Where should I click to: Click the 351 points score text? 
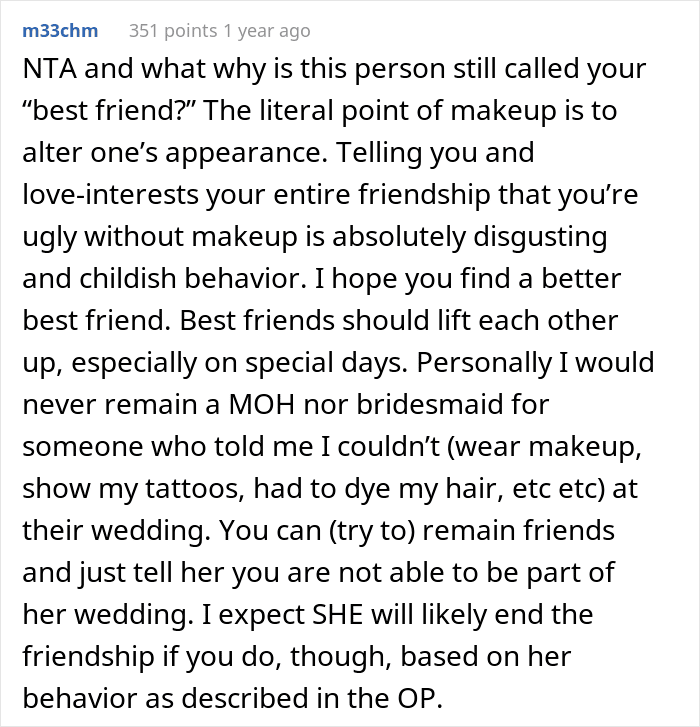[173, 31]
